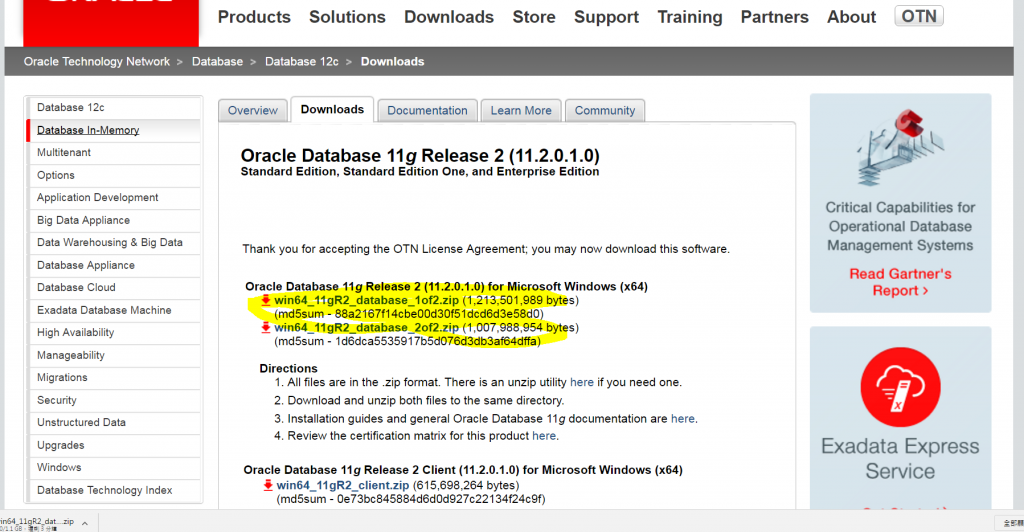This screenshot has height=532, width=1024.
Task: Open the download item chevron in downloads bar
Action: tap(85, 523)
